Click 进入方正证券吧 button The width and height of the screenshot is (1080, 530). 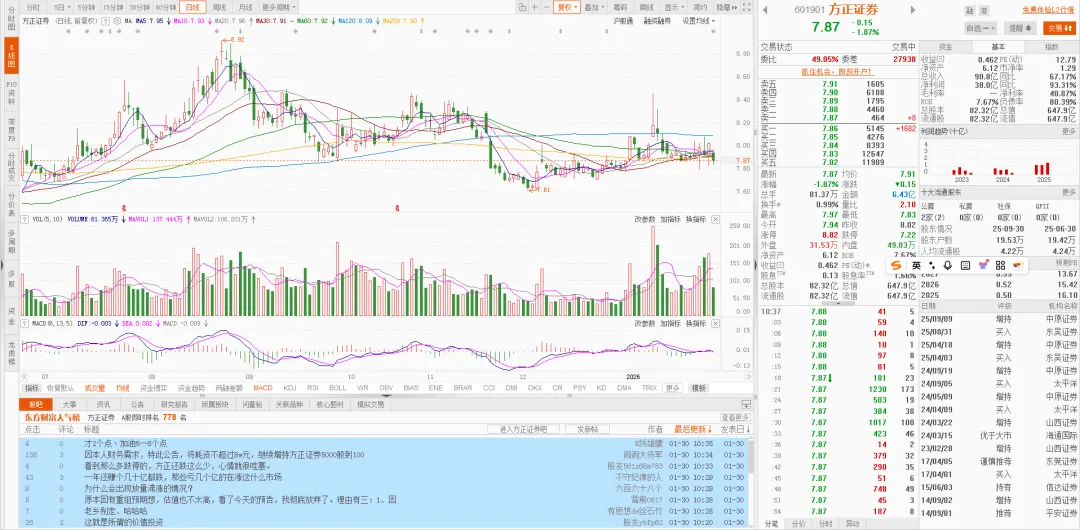coord(522,429)
